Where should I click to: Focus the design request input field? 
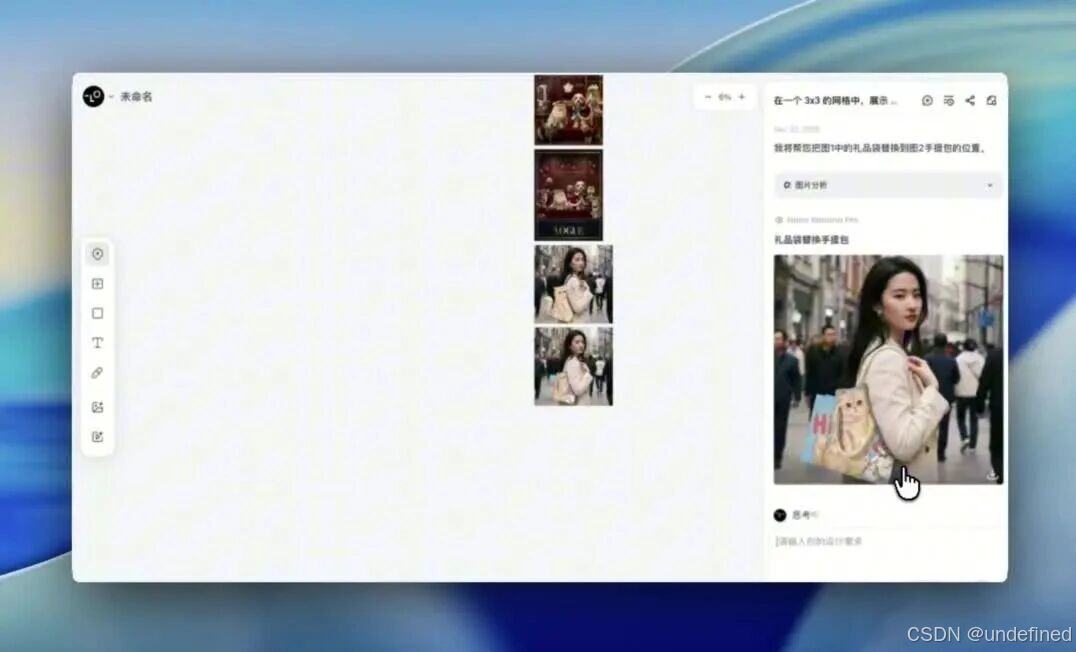pyautogui.click(x=885, y=542)
